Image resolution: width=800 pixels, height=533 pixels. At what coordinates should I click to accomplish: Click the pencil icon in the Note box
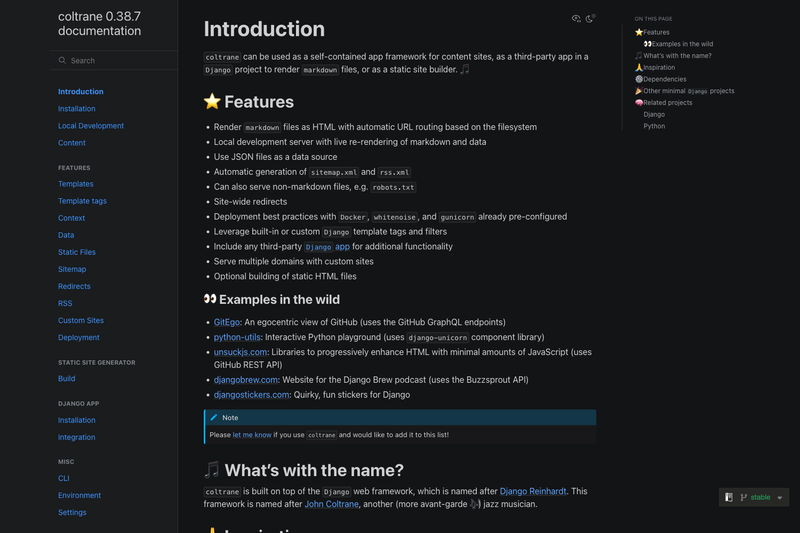point(214,417)
